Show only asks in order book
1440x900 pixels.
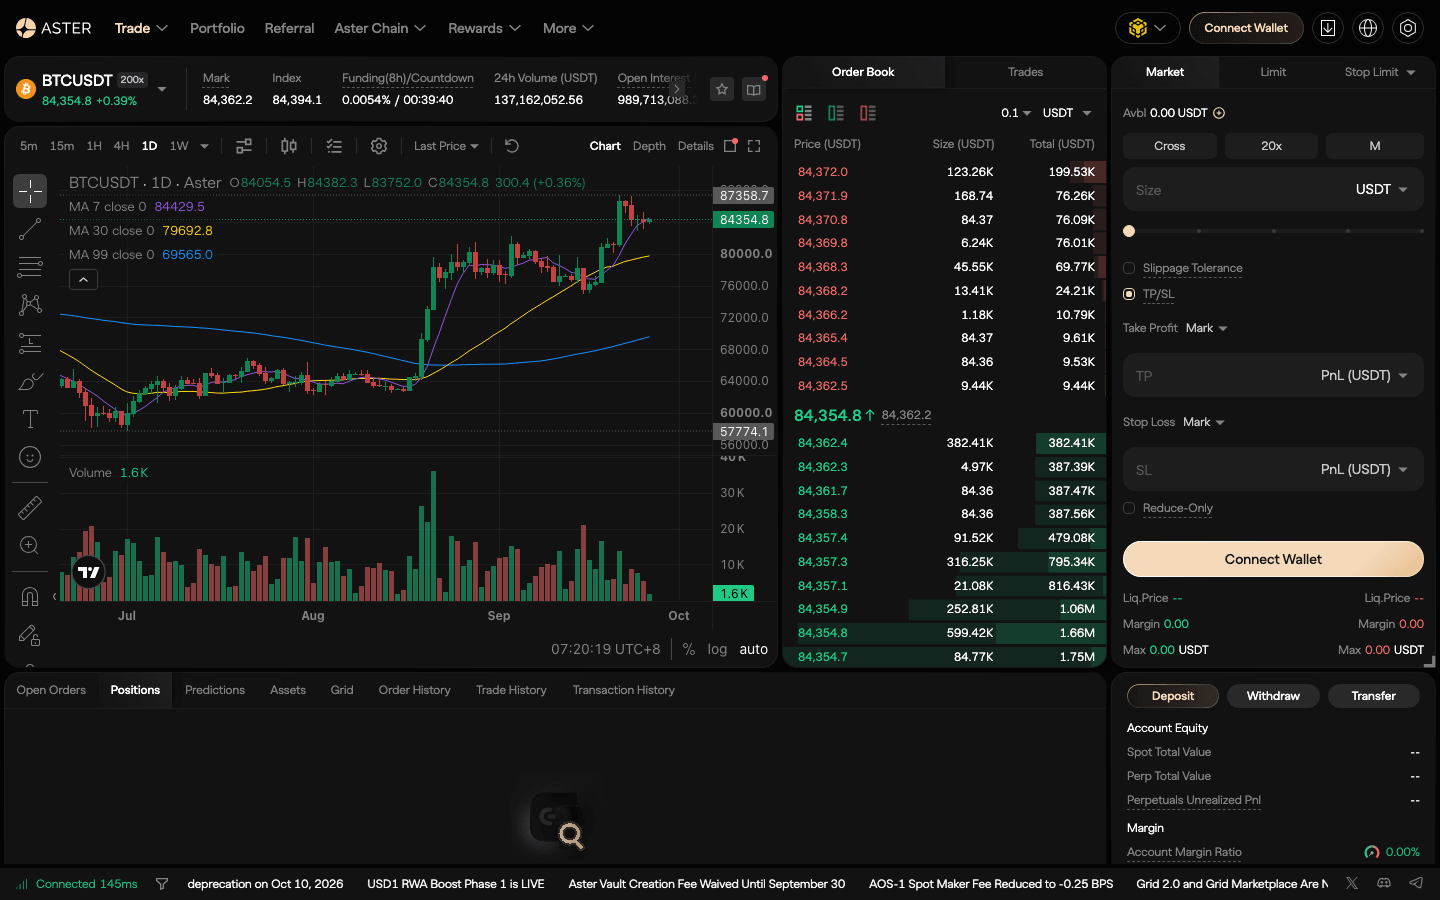pos(868,113)
